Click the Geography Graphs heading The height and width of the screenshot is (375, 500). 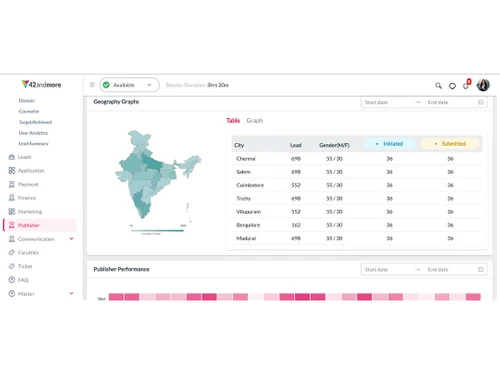116,102
